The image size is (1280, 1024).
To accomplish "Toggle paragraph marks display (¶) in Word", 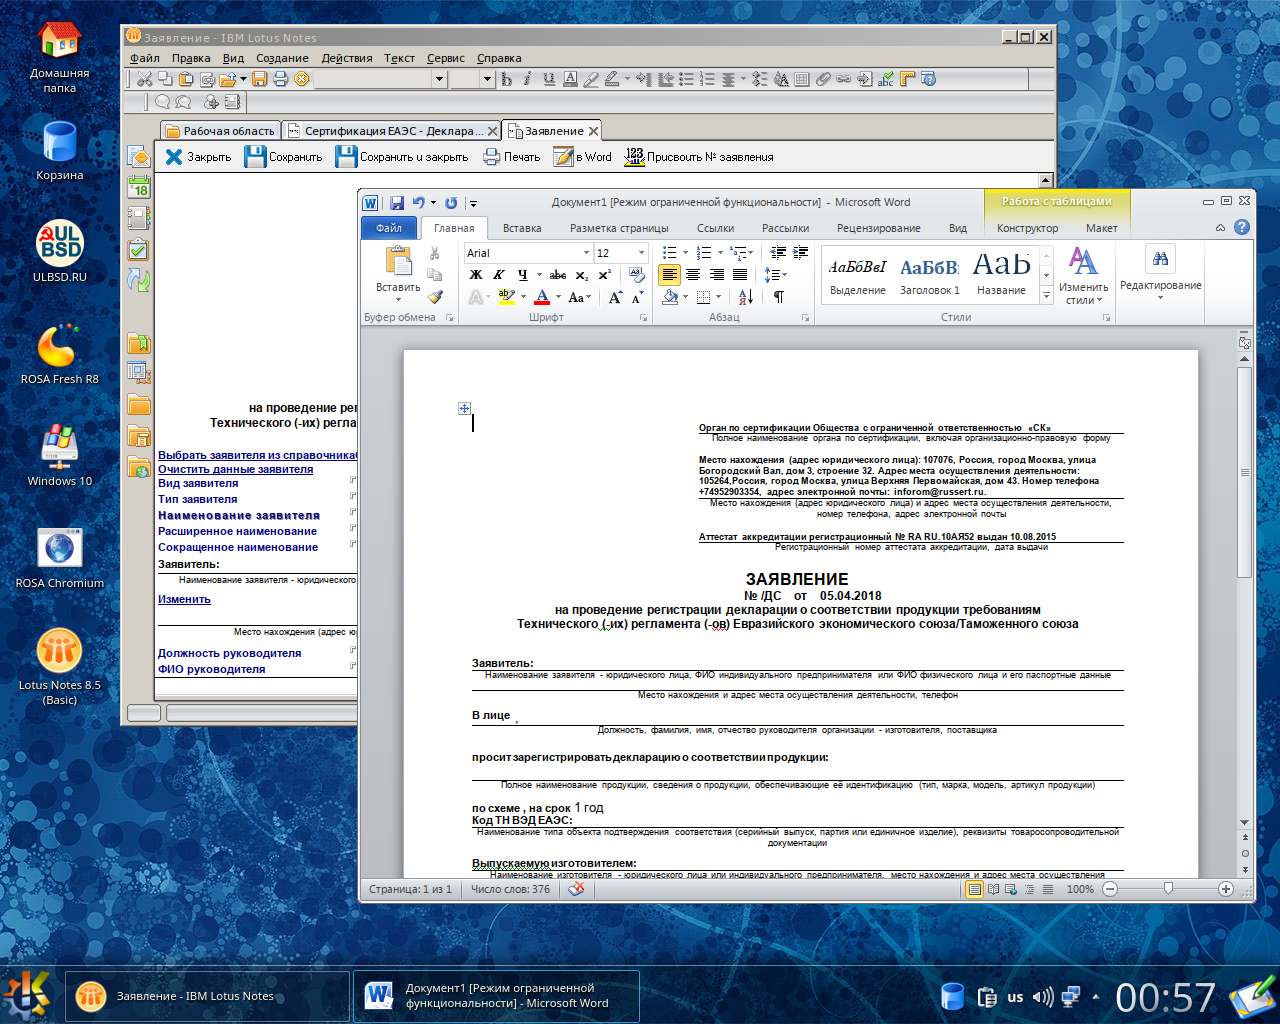I will pos(778,297).
